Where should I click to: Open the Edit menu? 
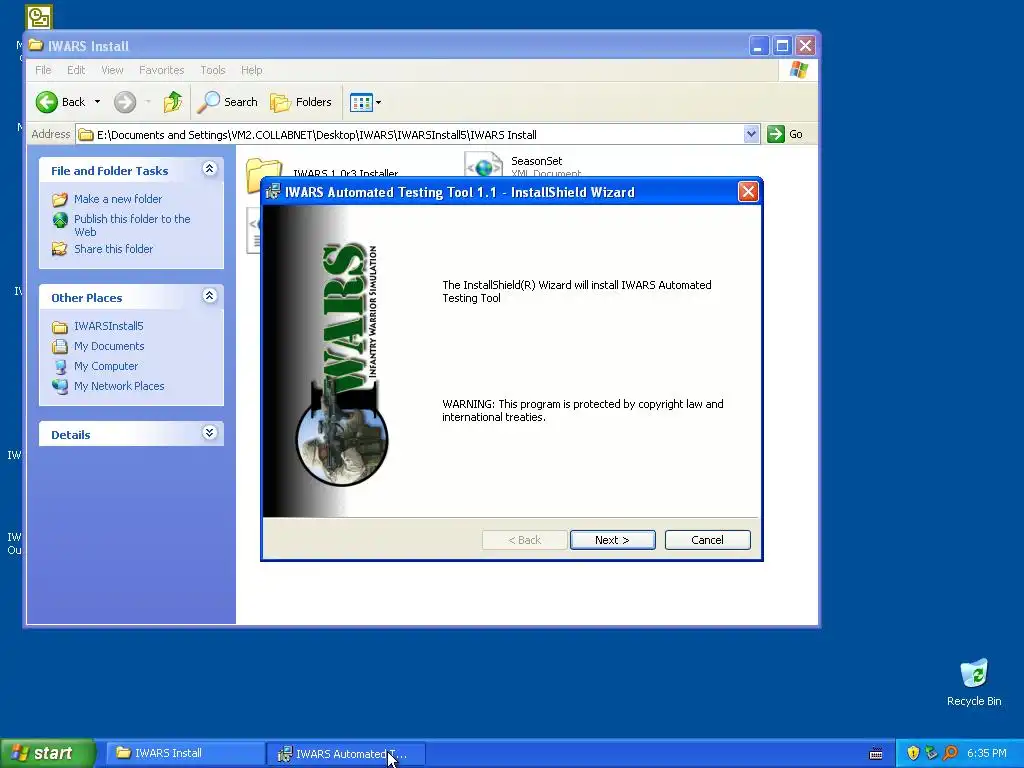[76, 70]
